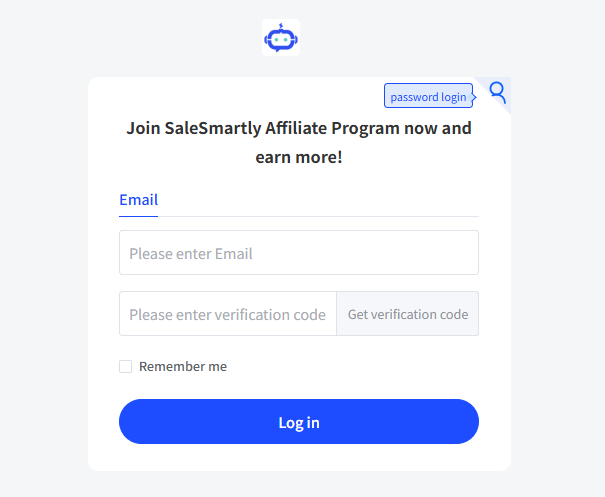This screenshot has height=497, width=605.
Task: Click the Join SaleSmartly Affiliate Program heading
Action: pyautogui.click(x=298, y=128)
